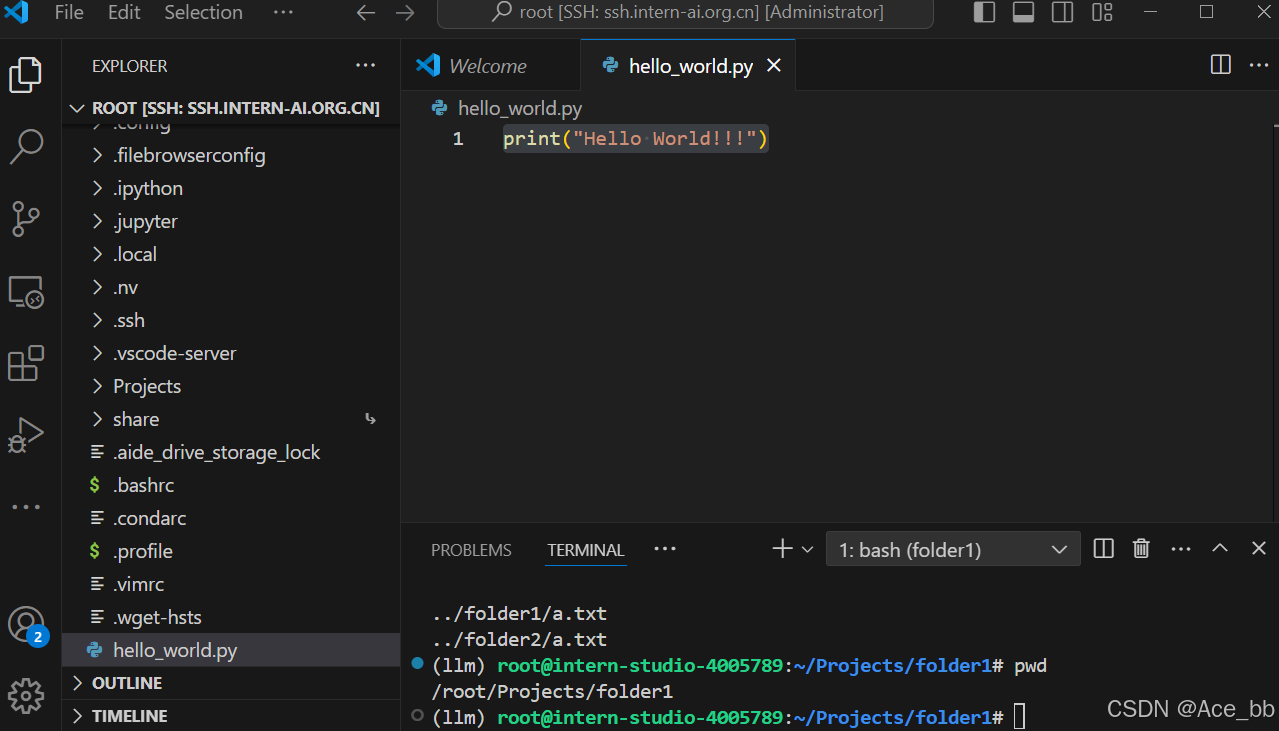This screenshot has width=1279, height=731.
Task: Expand the .jupyter folder
Action: coord(231,222)
